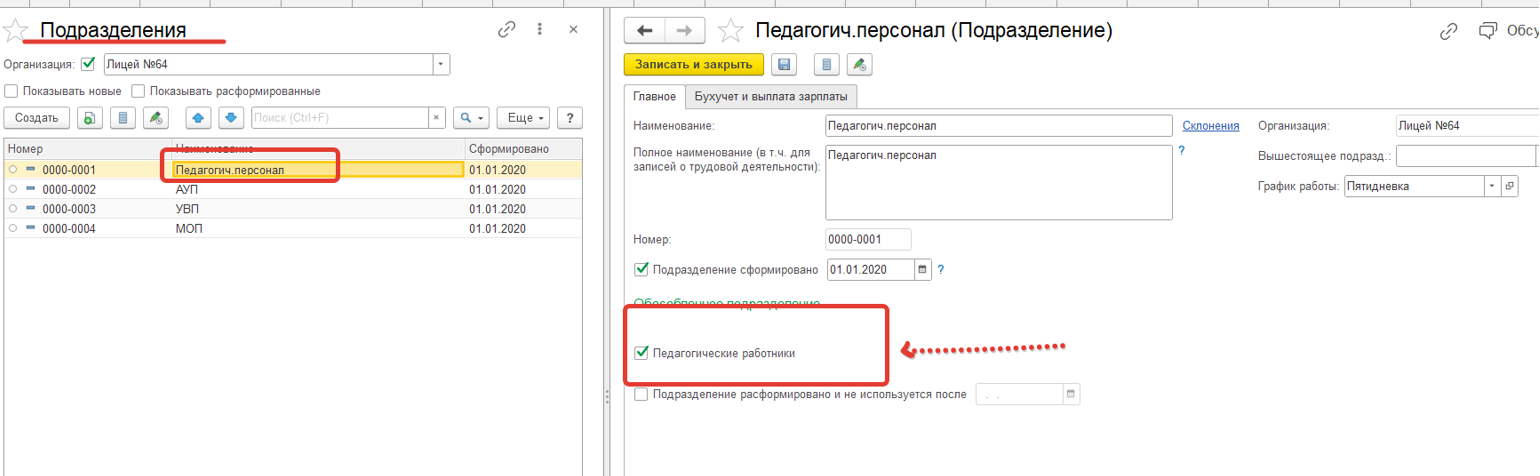Get link icon in Подразделения panel header
Viewport: 1540px width, 476px height.
tap(506, 30)
